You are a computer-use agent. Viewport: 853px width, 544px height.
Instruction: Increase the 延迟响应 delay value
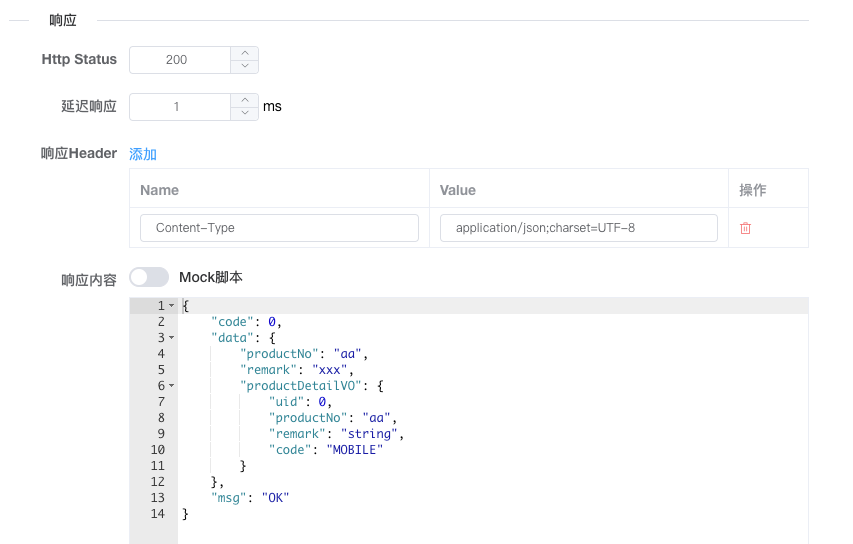(x=245, y=100)
